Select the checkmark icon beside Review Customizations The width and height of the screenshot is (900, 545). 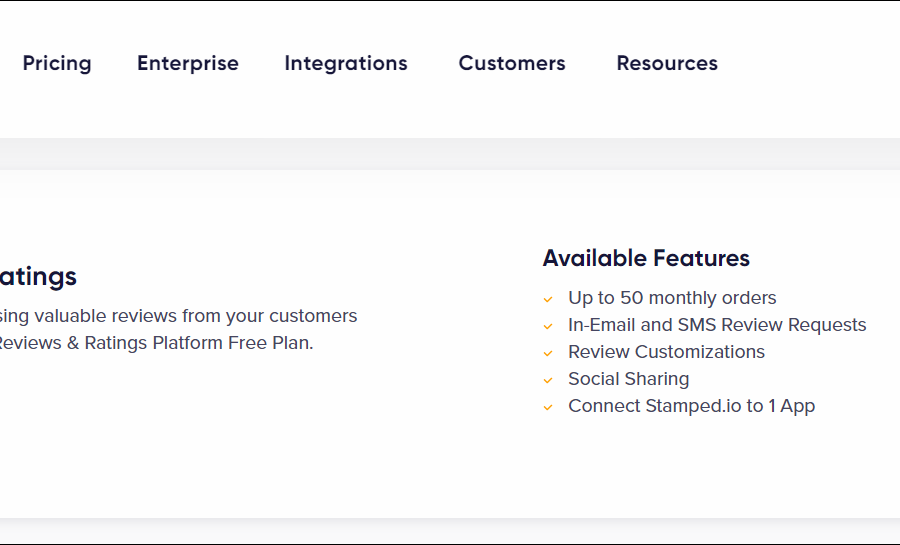[548, 353]
